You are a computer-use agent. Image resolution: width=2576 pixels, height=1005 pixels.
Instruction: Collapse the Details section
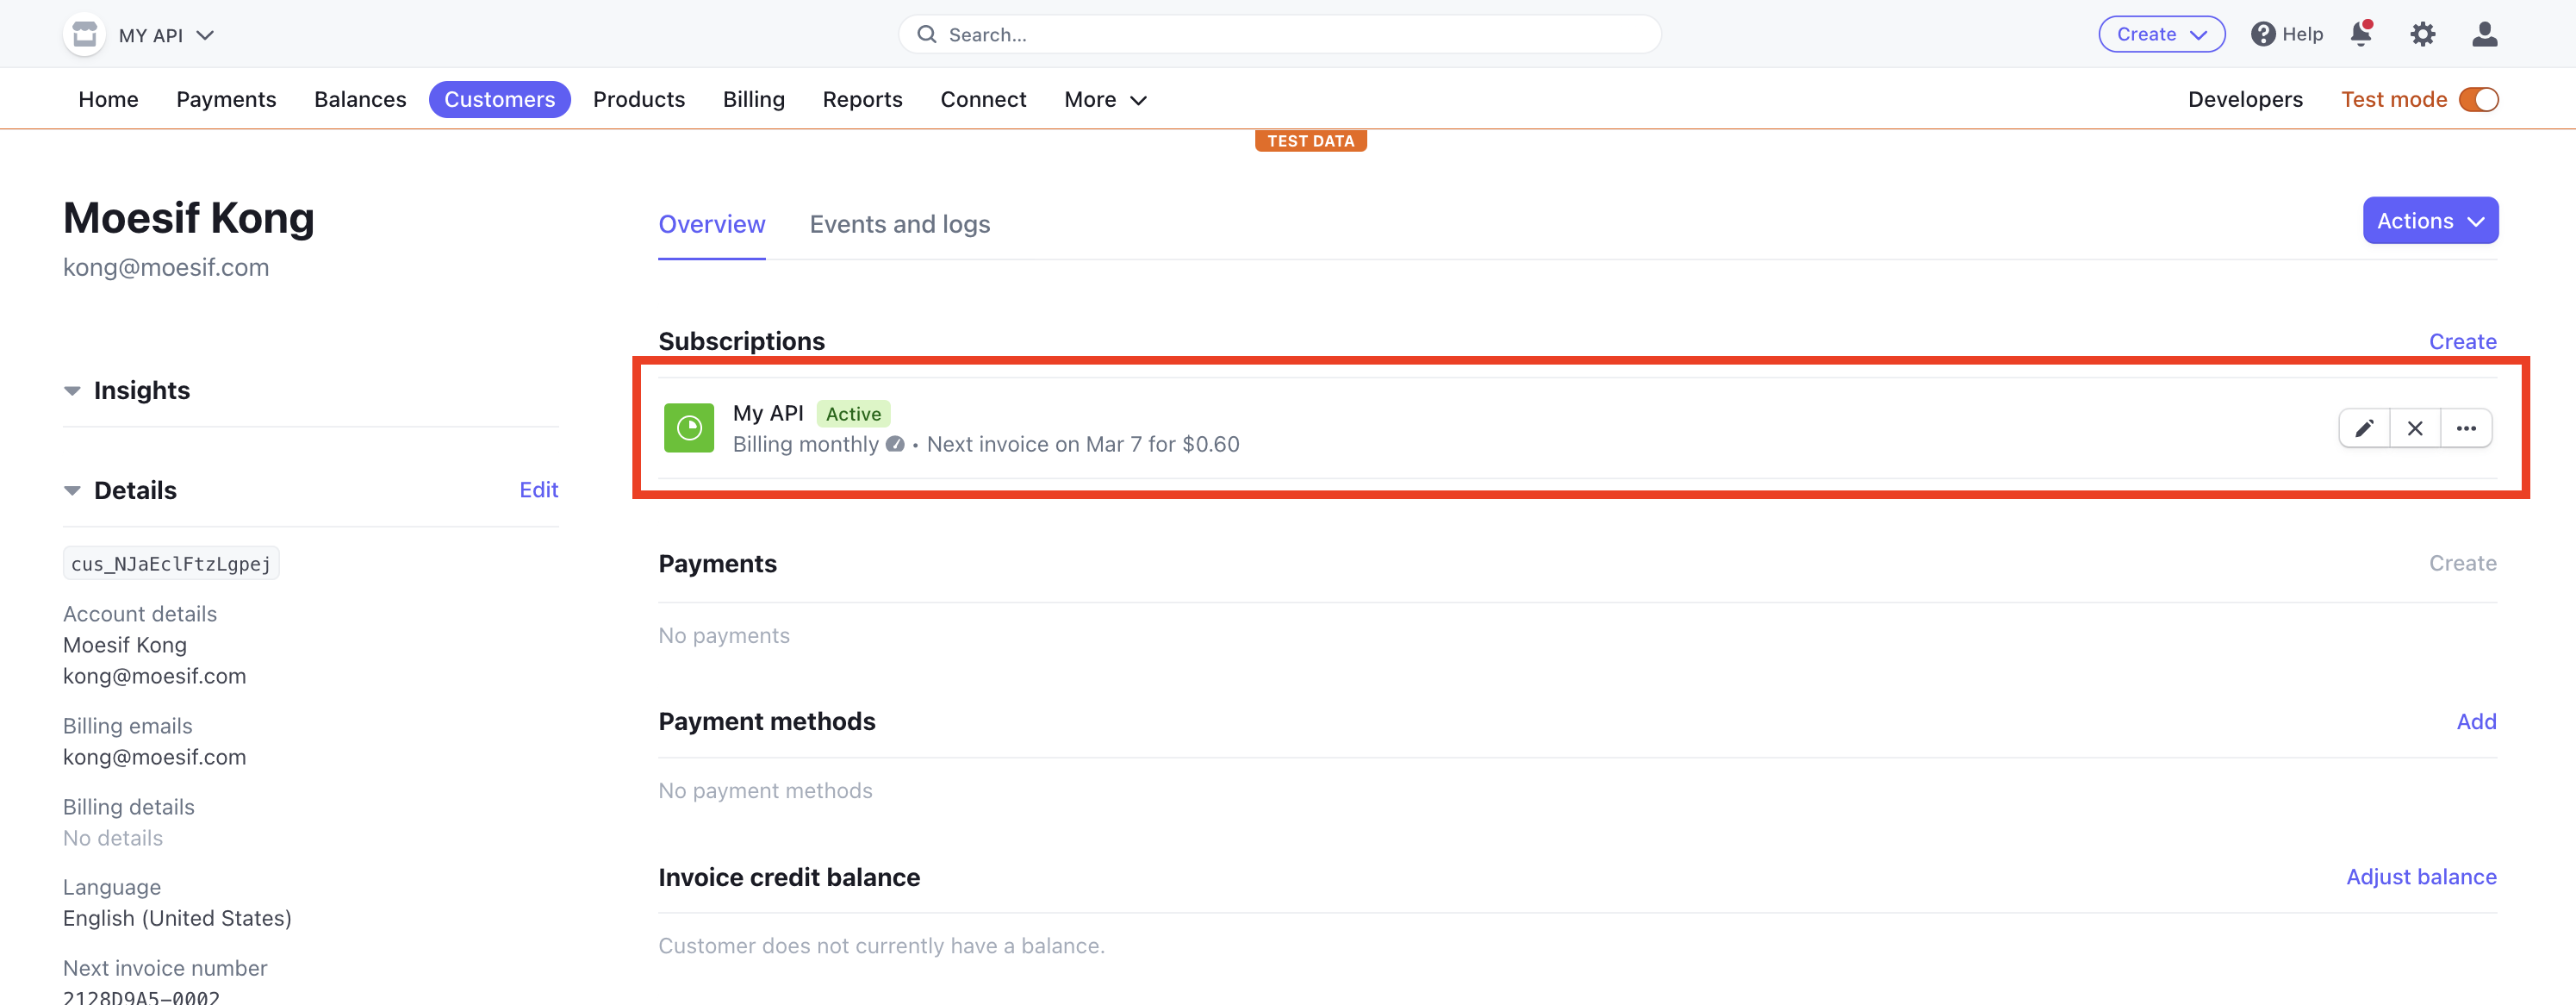click(72, 490)
